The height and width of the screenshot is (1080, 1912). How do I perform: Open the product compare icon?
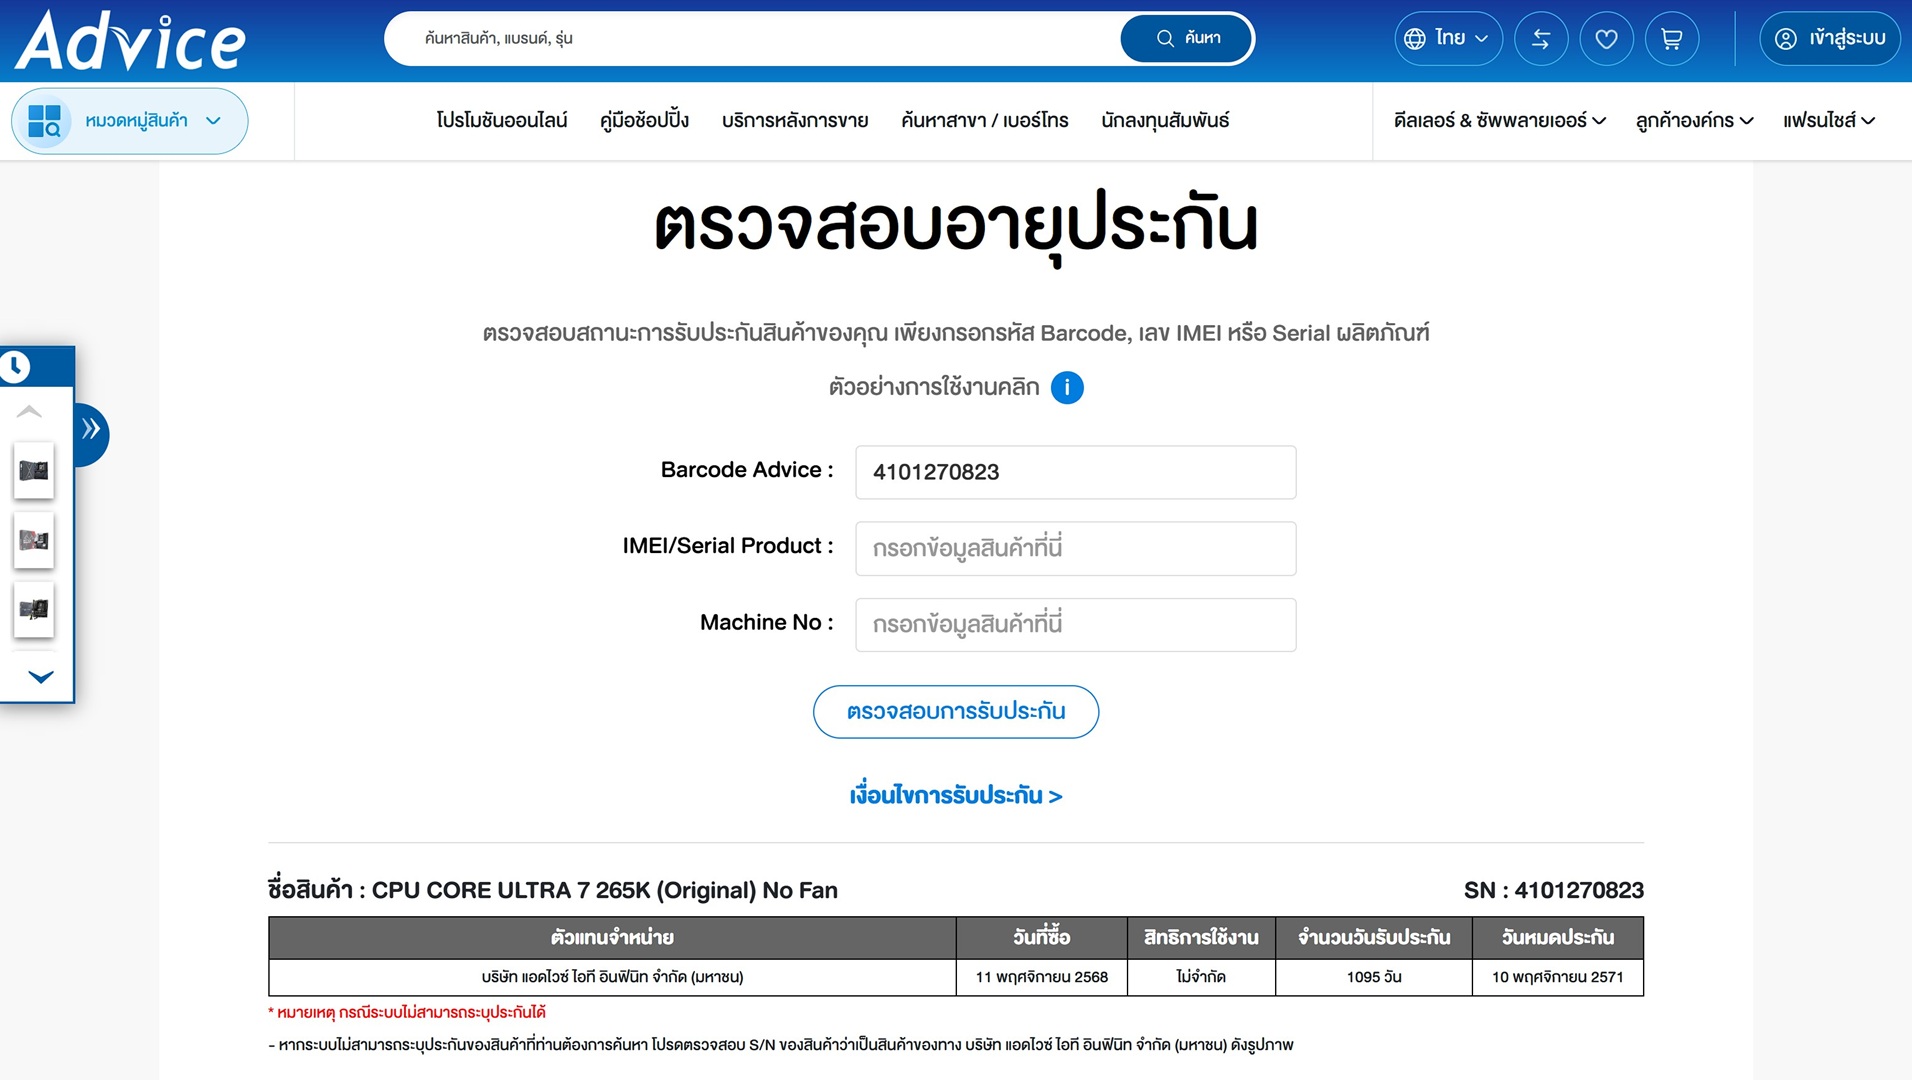point(1540,39)
